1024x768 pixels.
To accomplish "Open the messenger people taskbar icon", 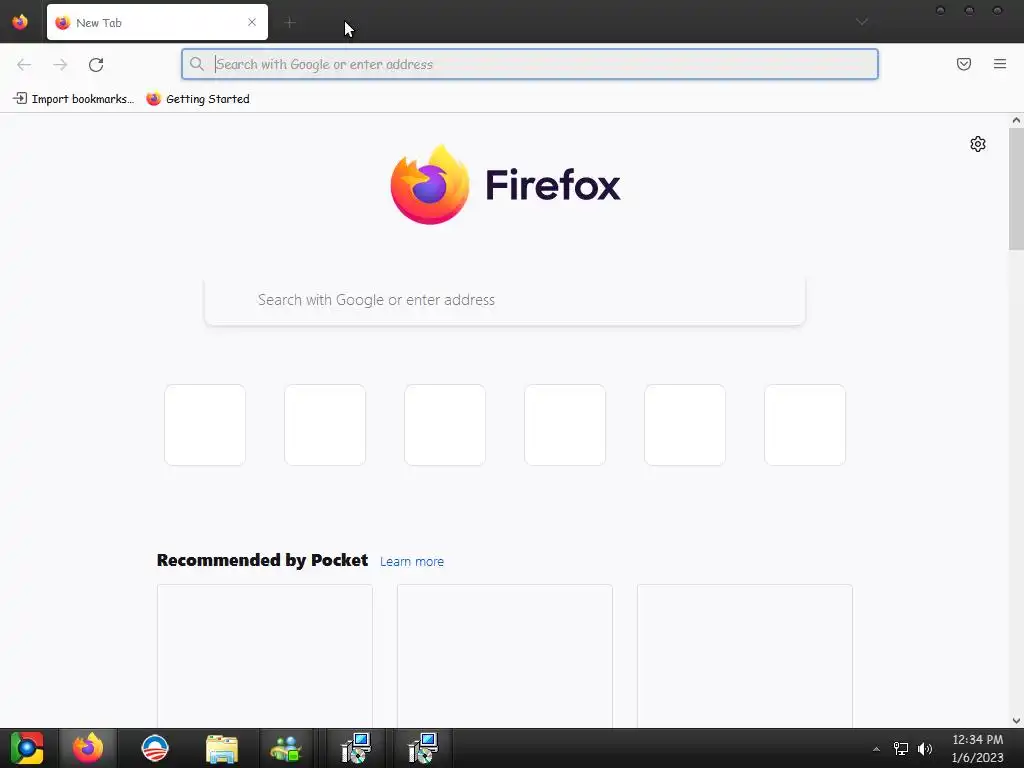I will tap(286, 748).
